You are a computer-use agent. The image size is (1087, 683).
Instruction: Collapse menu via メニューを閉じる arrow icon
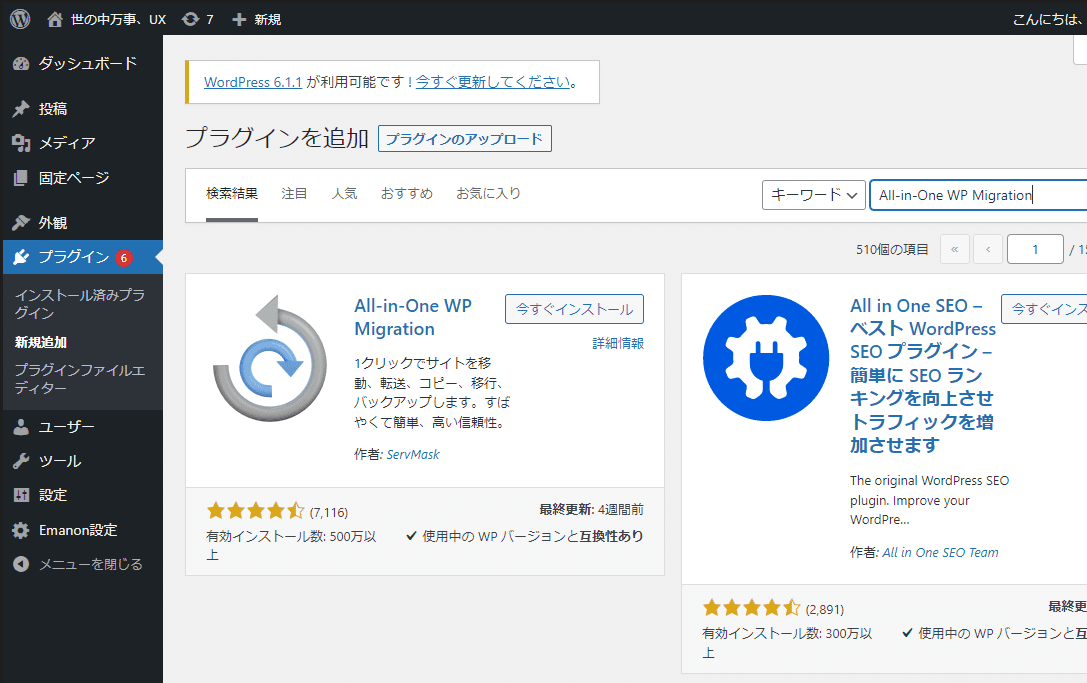(x=21, y=564)
